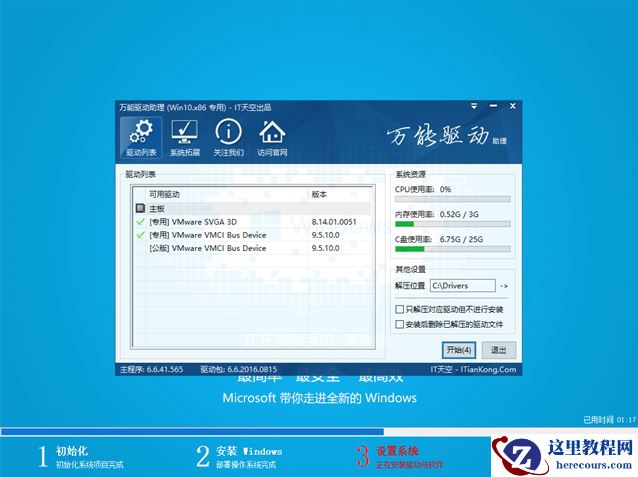Check [公版] VMware VMCI Bus Device
638x477 pixels.
coord(140,248)
